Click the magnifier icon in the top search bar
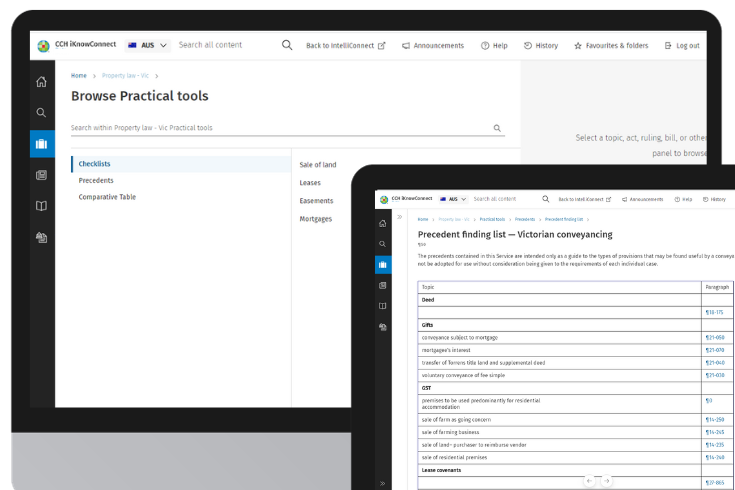735x490 pixels. [x=287, y=45]
